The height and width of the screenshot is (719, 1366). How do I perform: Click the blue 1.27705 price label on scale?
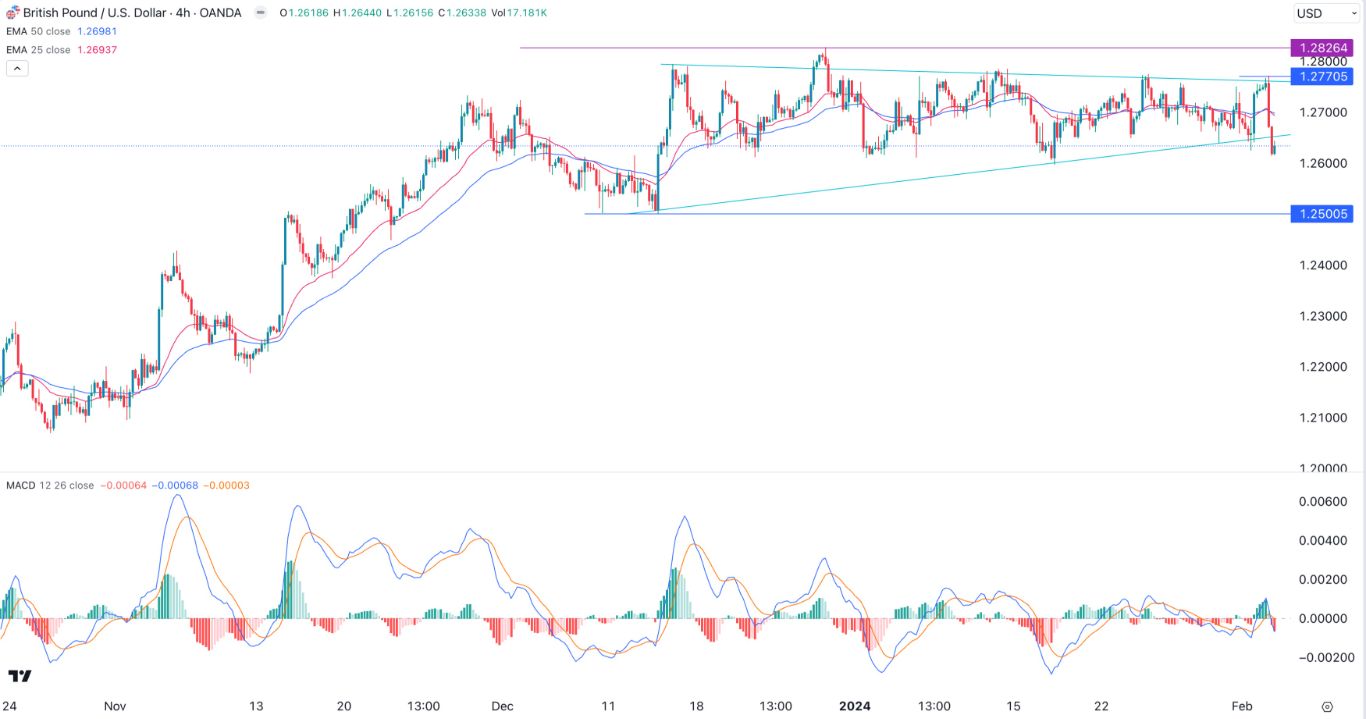click(1322, 77)
